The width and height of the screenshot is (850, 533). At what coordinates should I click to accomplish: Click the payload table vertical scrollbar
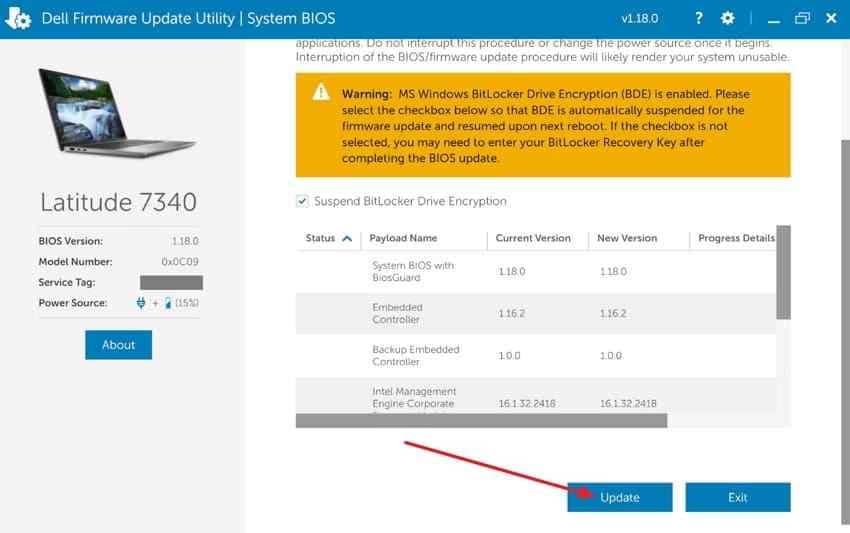tap(783, 272)
